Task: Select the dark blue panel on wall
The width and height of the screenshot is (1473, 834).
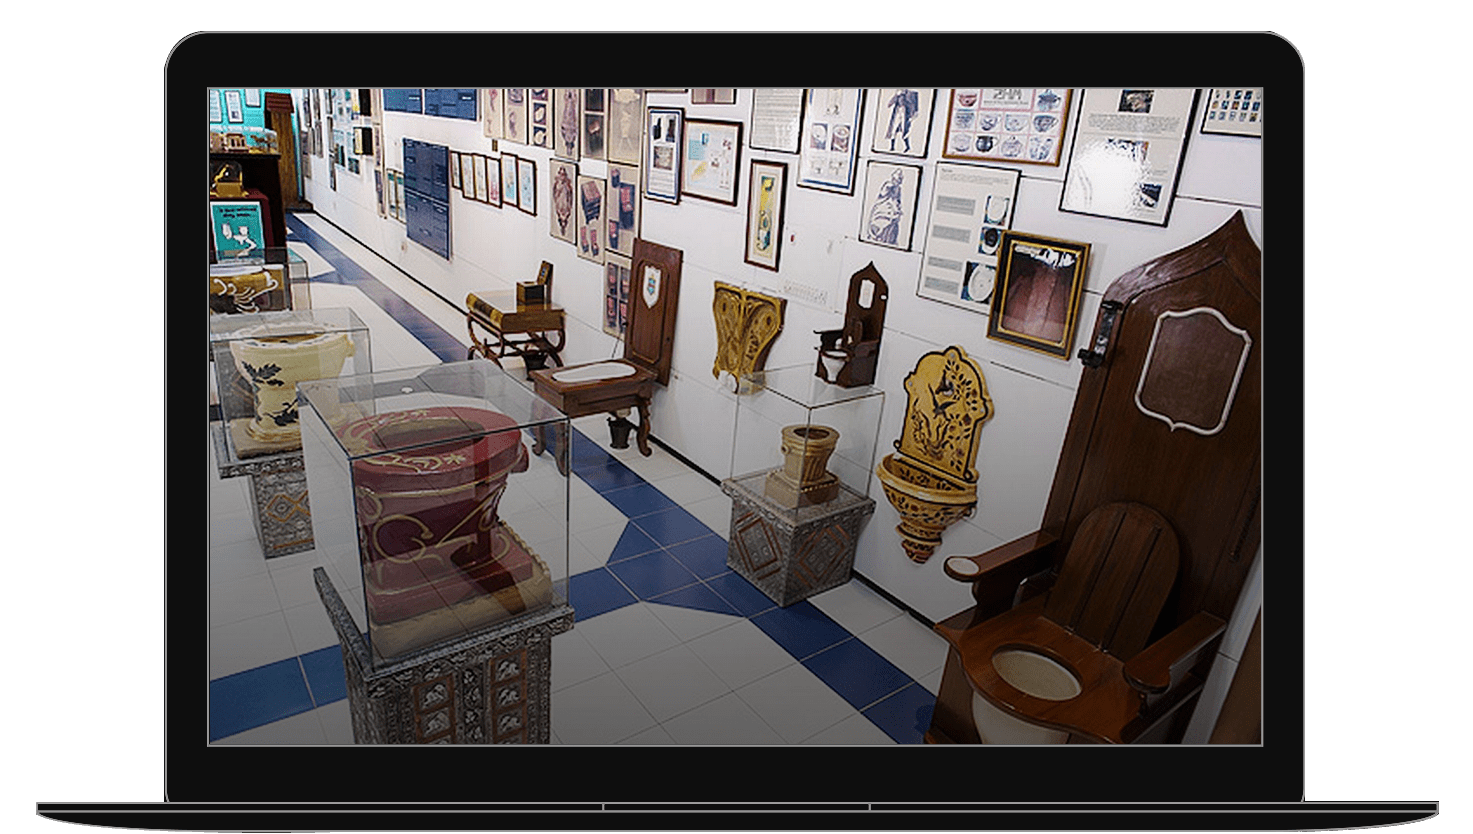Action: (x=426, y=195)
